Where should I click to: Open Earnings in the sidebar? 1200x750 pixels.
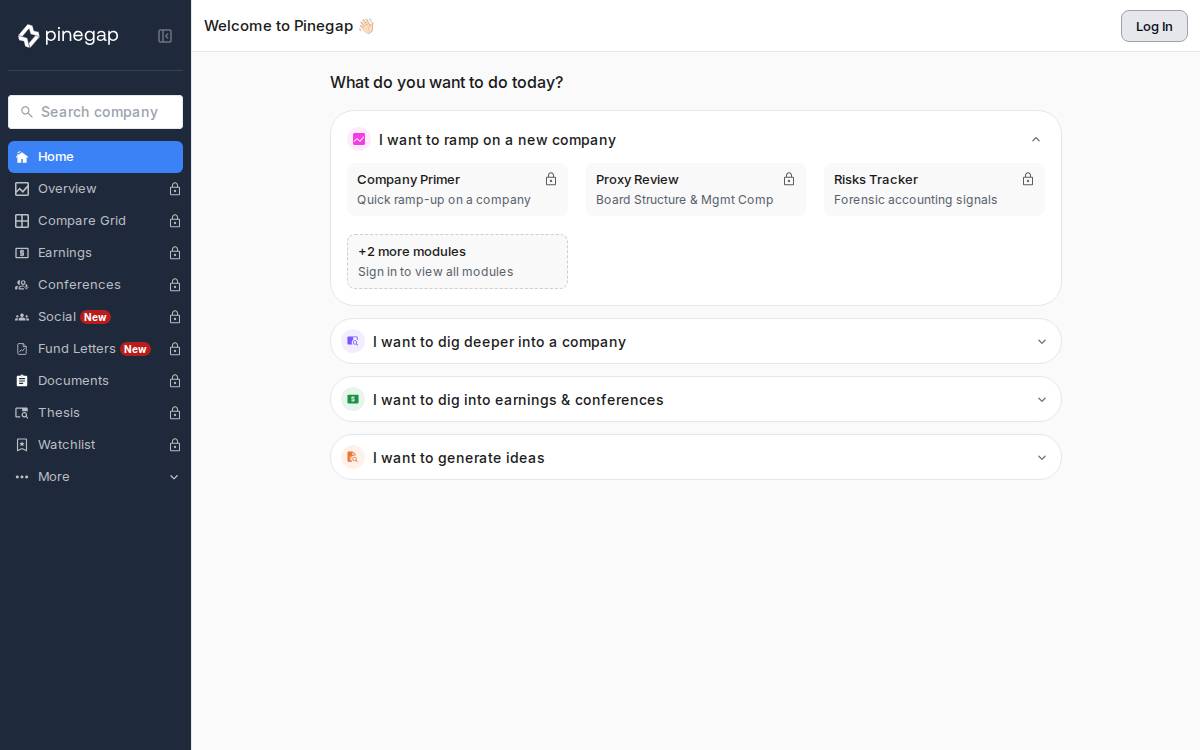95,253
